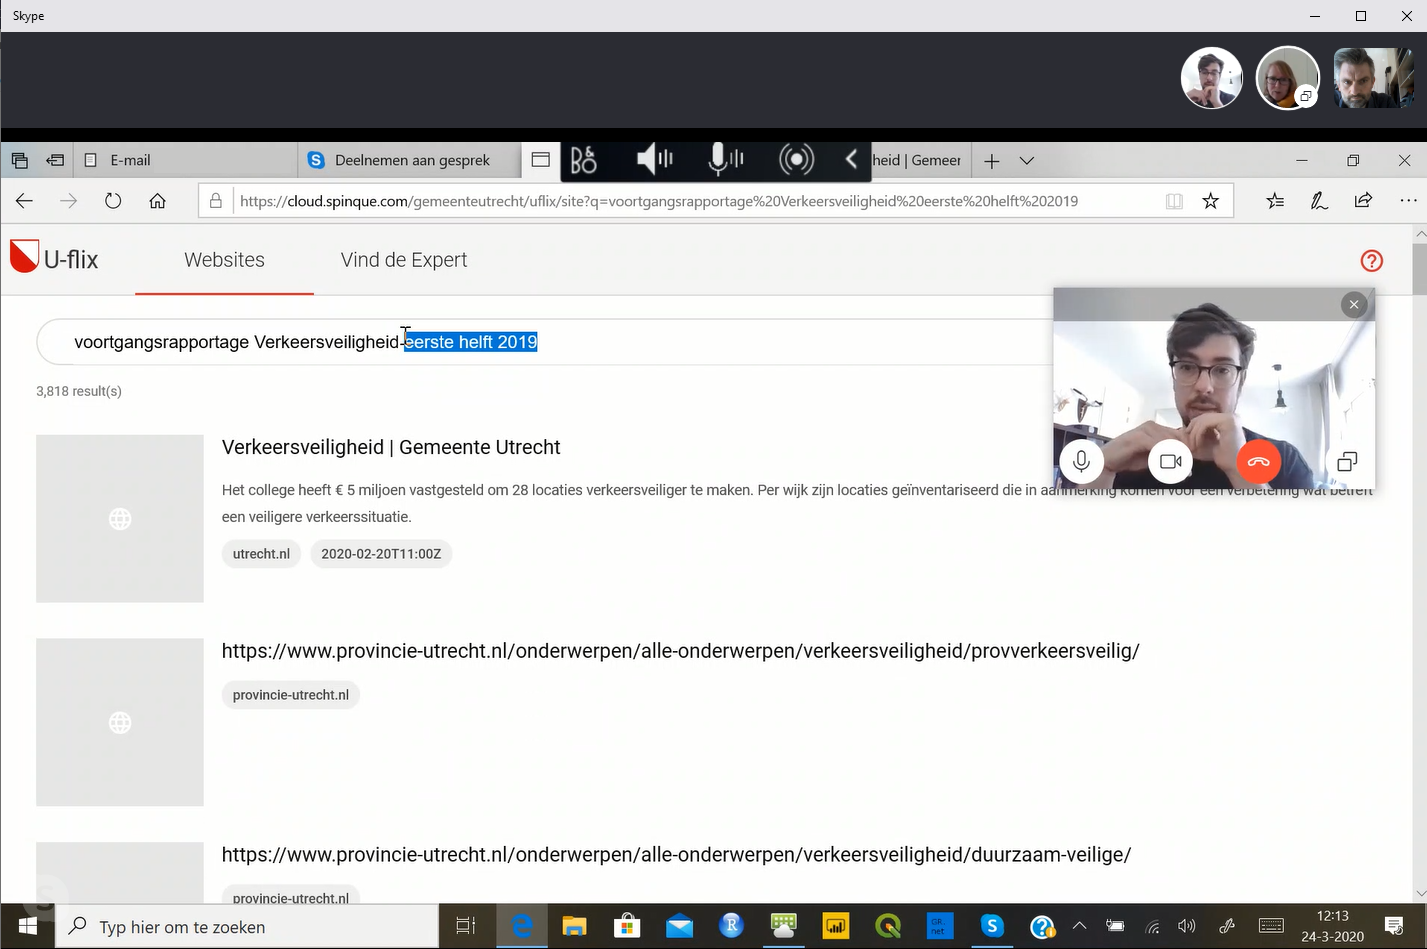Image resolution: width=1427 pixels, height=949 pixels.
Task: Open Mail app from taskbar
Action: pos(679,927)
